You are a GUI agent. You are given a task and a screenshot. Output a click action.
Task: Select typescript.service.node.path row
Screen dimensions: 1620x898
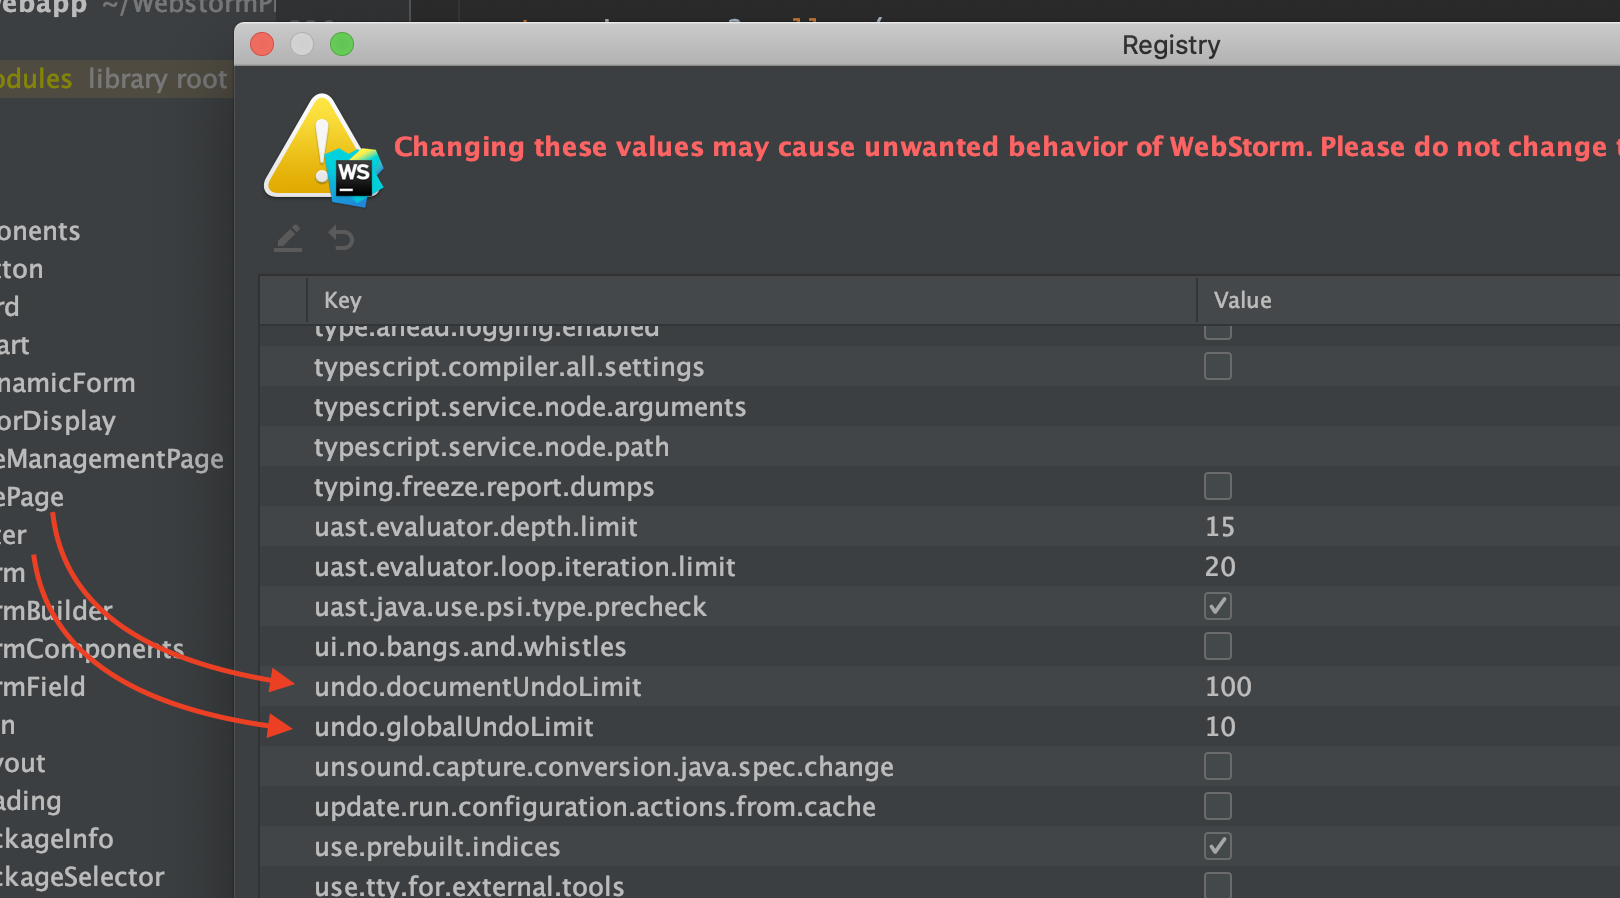(x=491, y=447)
